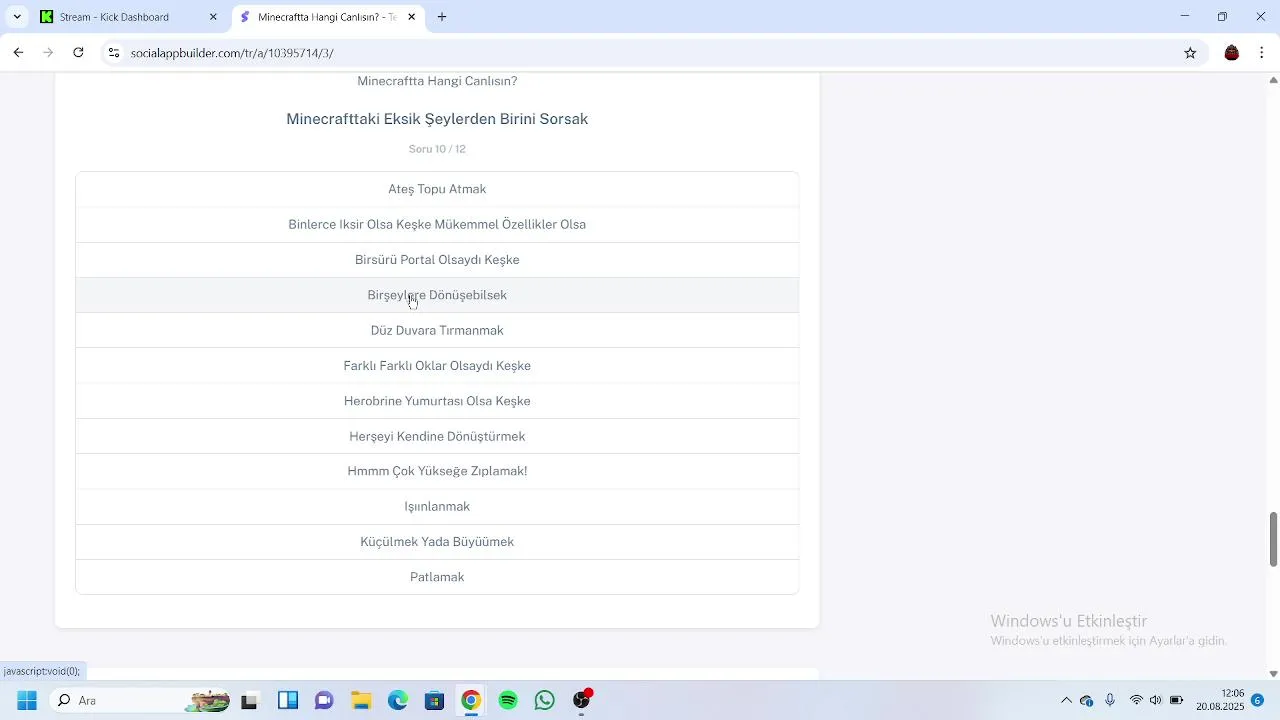Image resolution: width=1280 pixels, height=720 pixels.
Task: Pick "Birsürü Portal Olsaydı Keşke" option
Action: tap(437, 260)
